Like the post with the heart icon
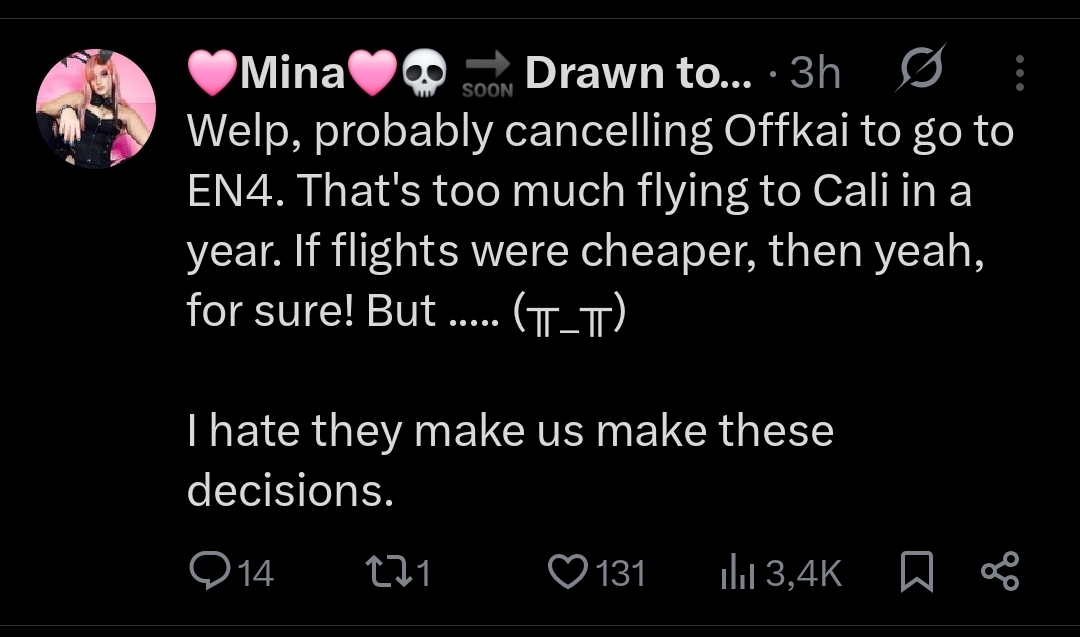1080x637 pixels. tap(567, 572)
